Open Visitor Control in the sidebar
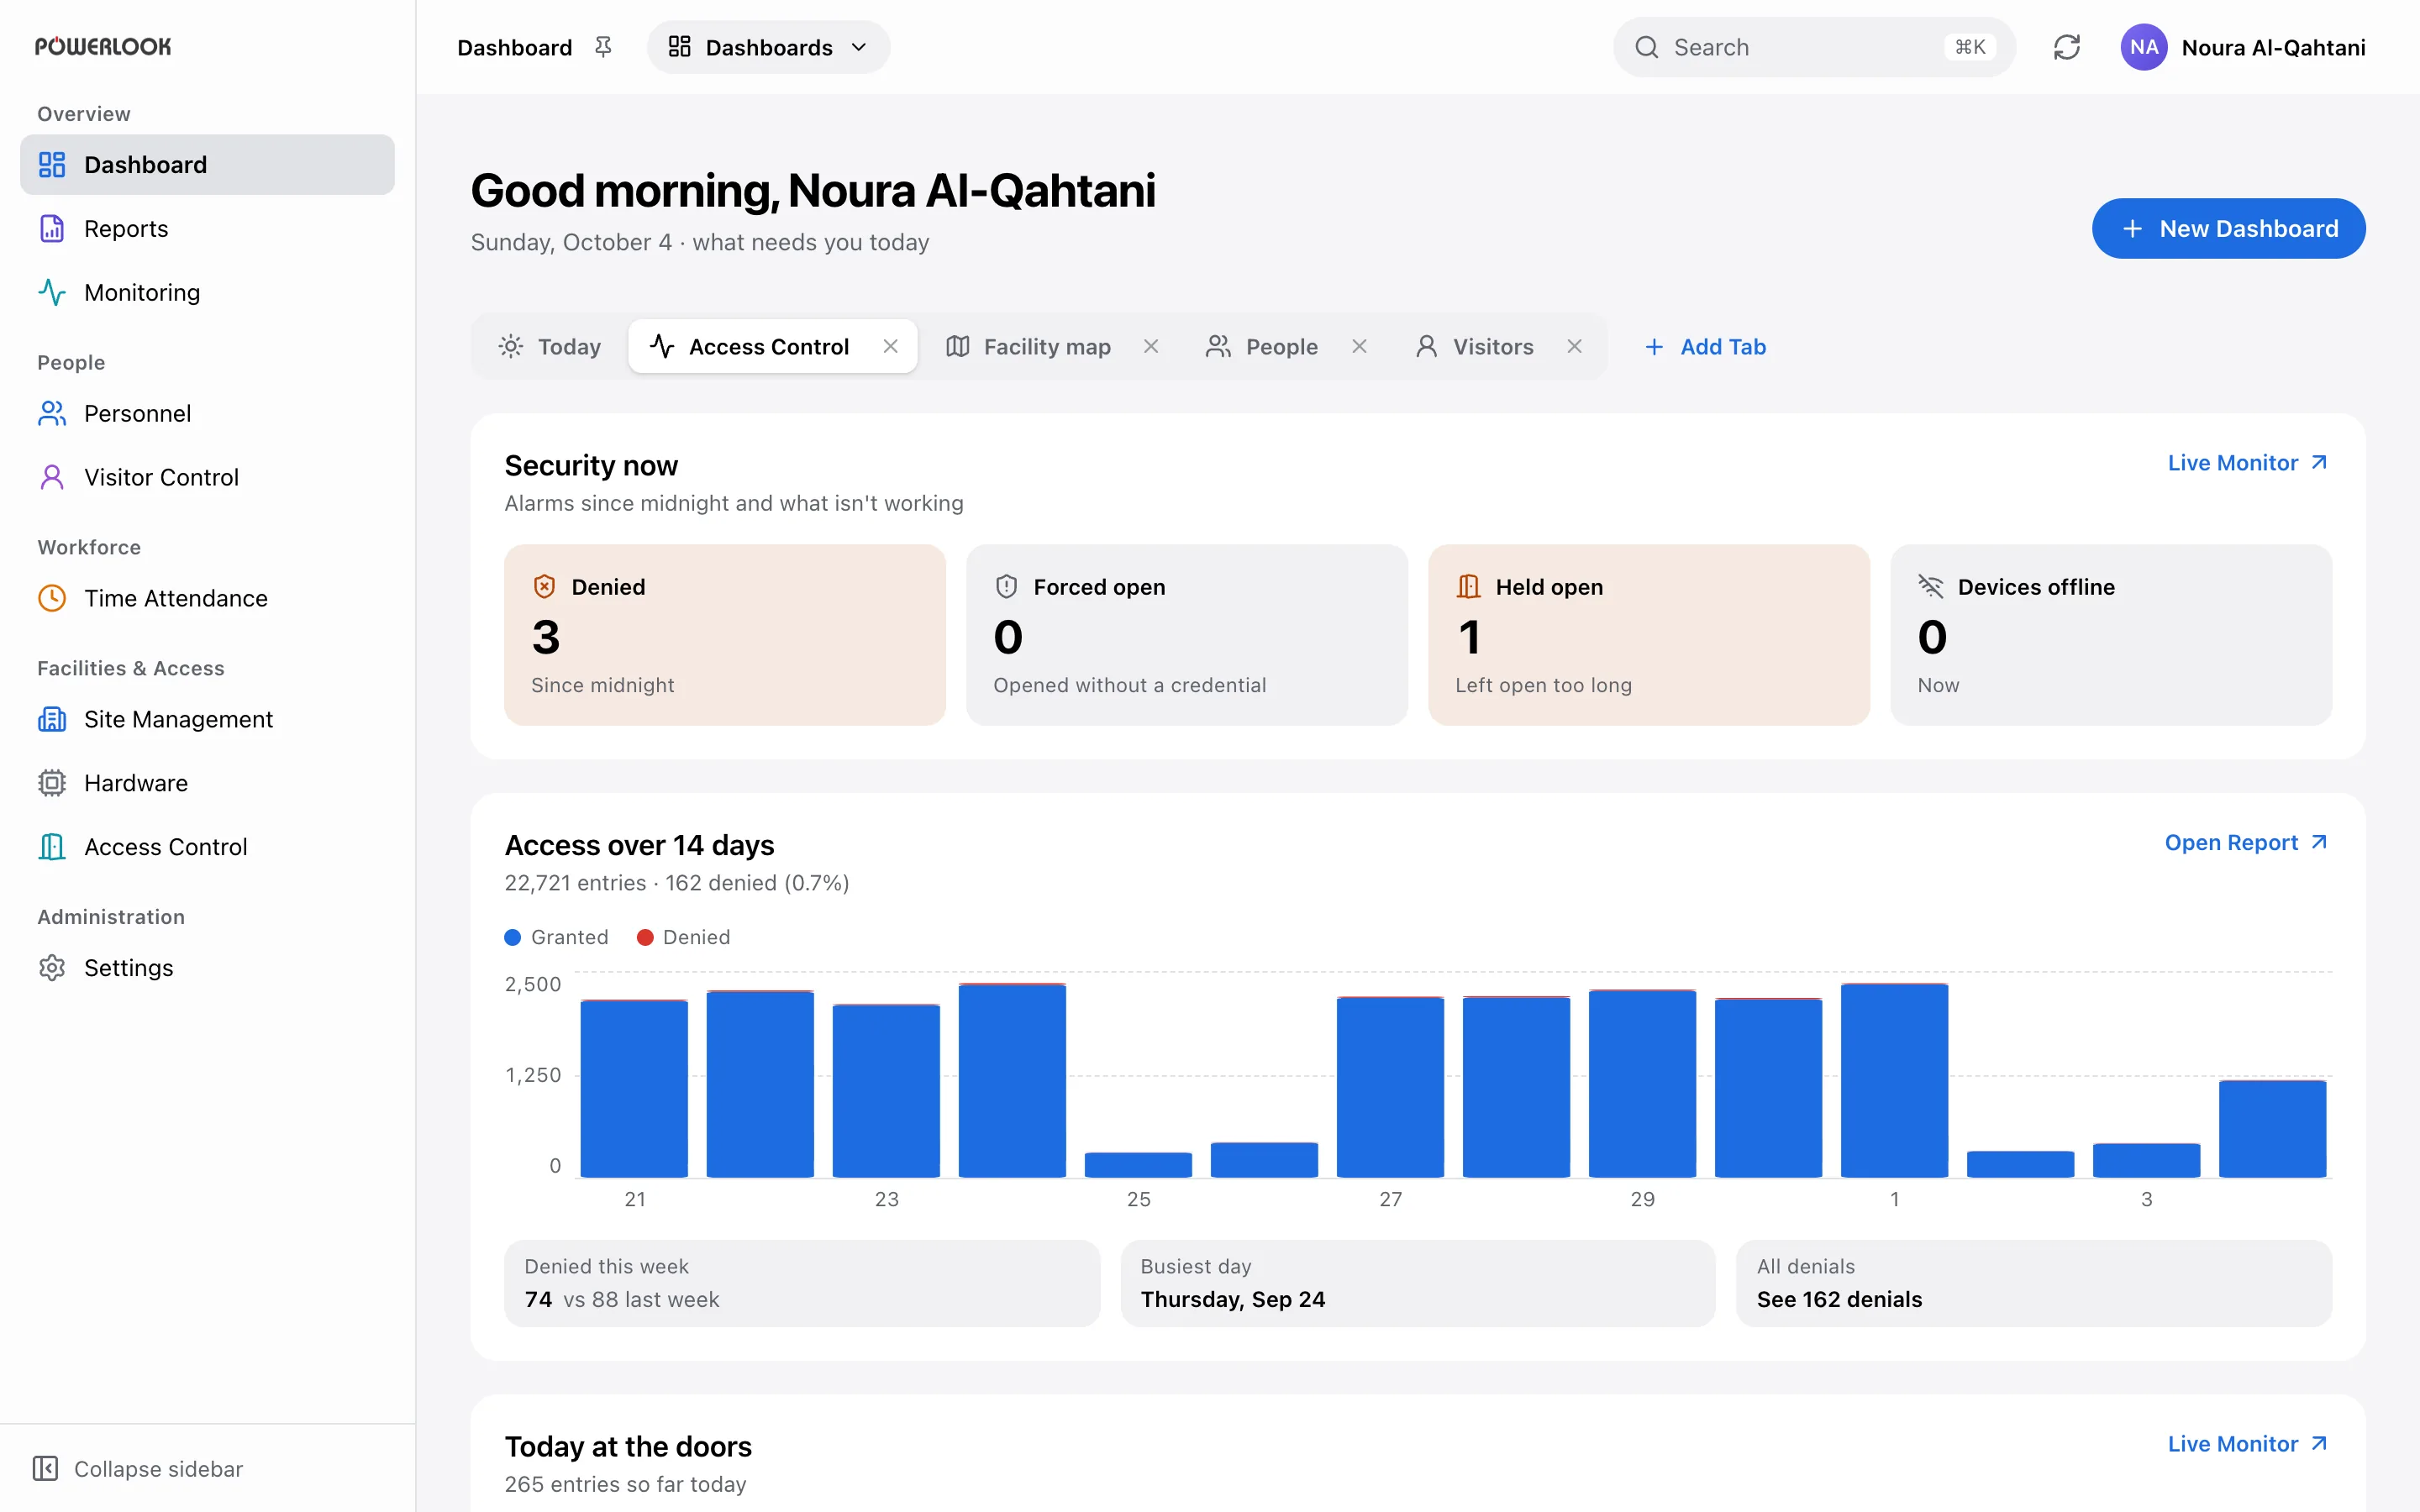The image size is (2420, 1512). point(207,477)
